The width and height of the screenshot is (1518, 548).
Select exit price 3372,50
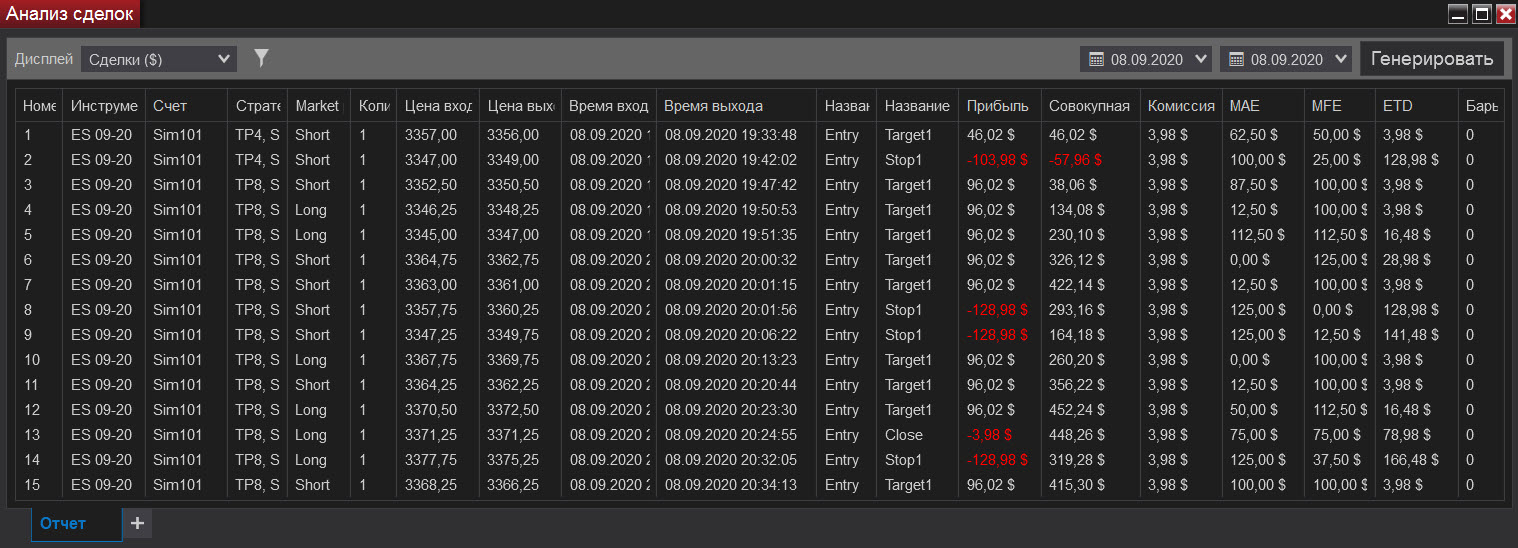tap(512, 410)
